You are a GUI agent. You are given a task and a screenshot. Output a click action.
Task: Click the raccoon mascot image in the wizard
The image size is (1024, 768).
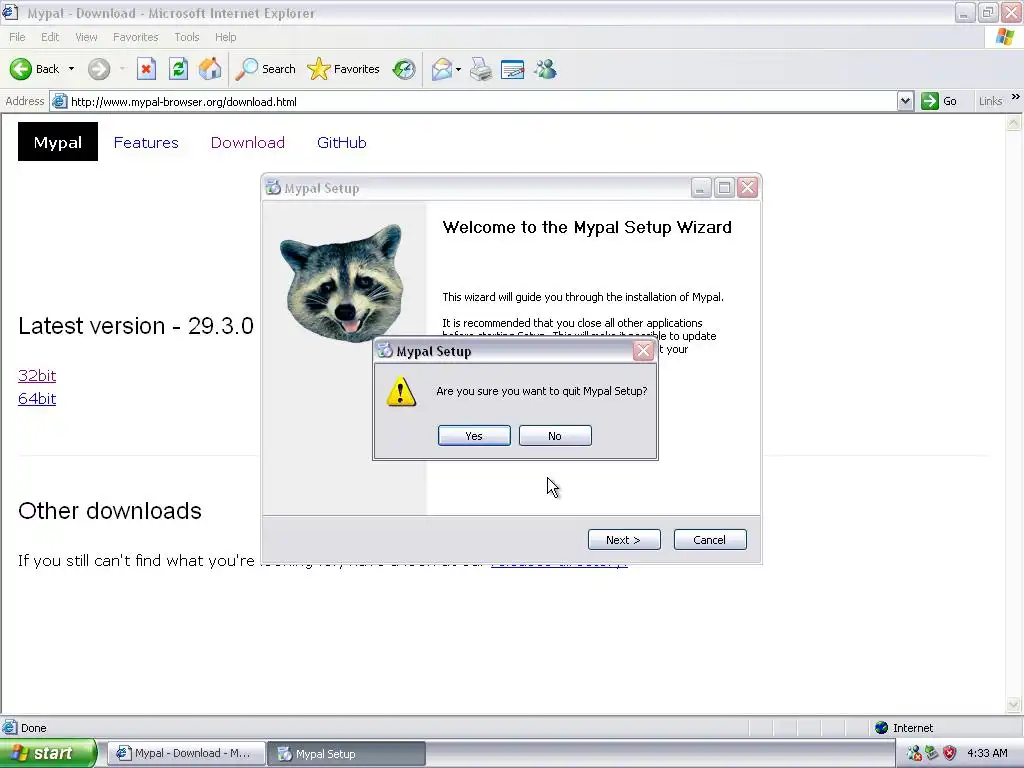[343, 283]
